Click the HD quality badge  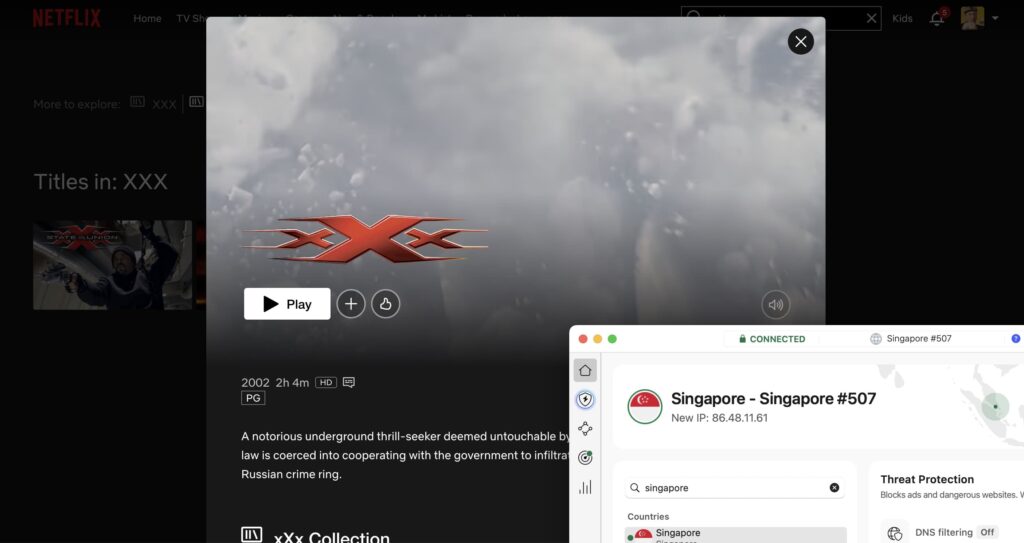click(326, 382)
